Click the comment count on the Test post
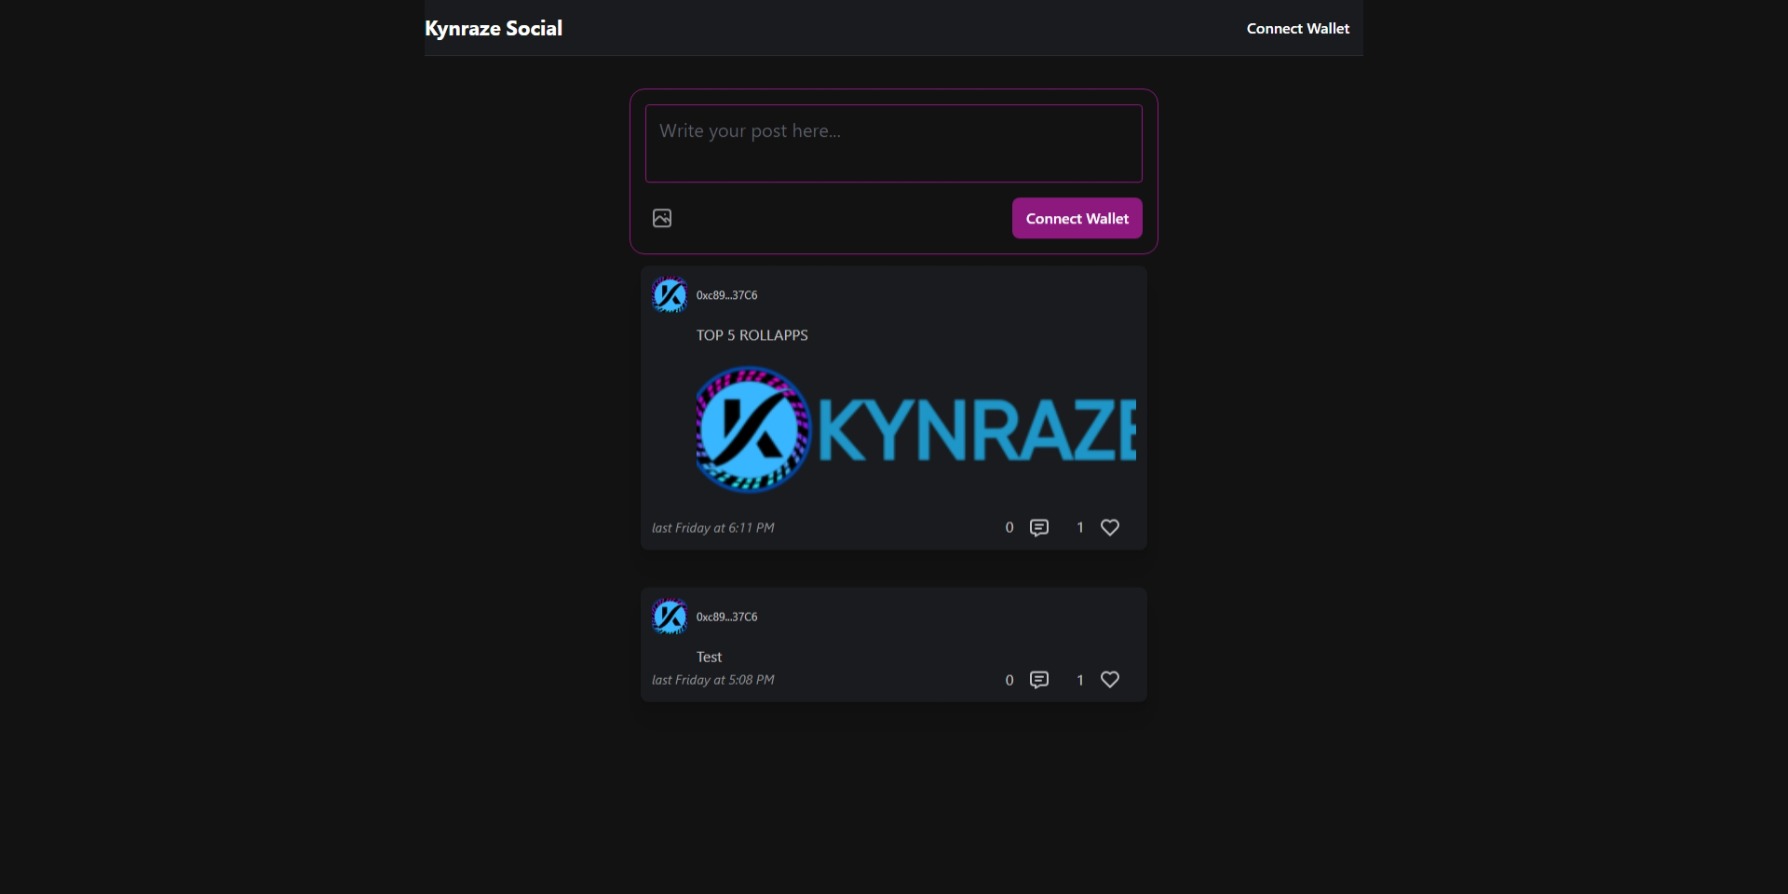The width and height of the screenshot is (1788, 894). 1009,680
